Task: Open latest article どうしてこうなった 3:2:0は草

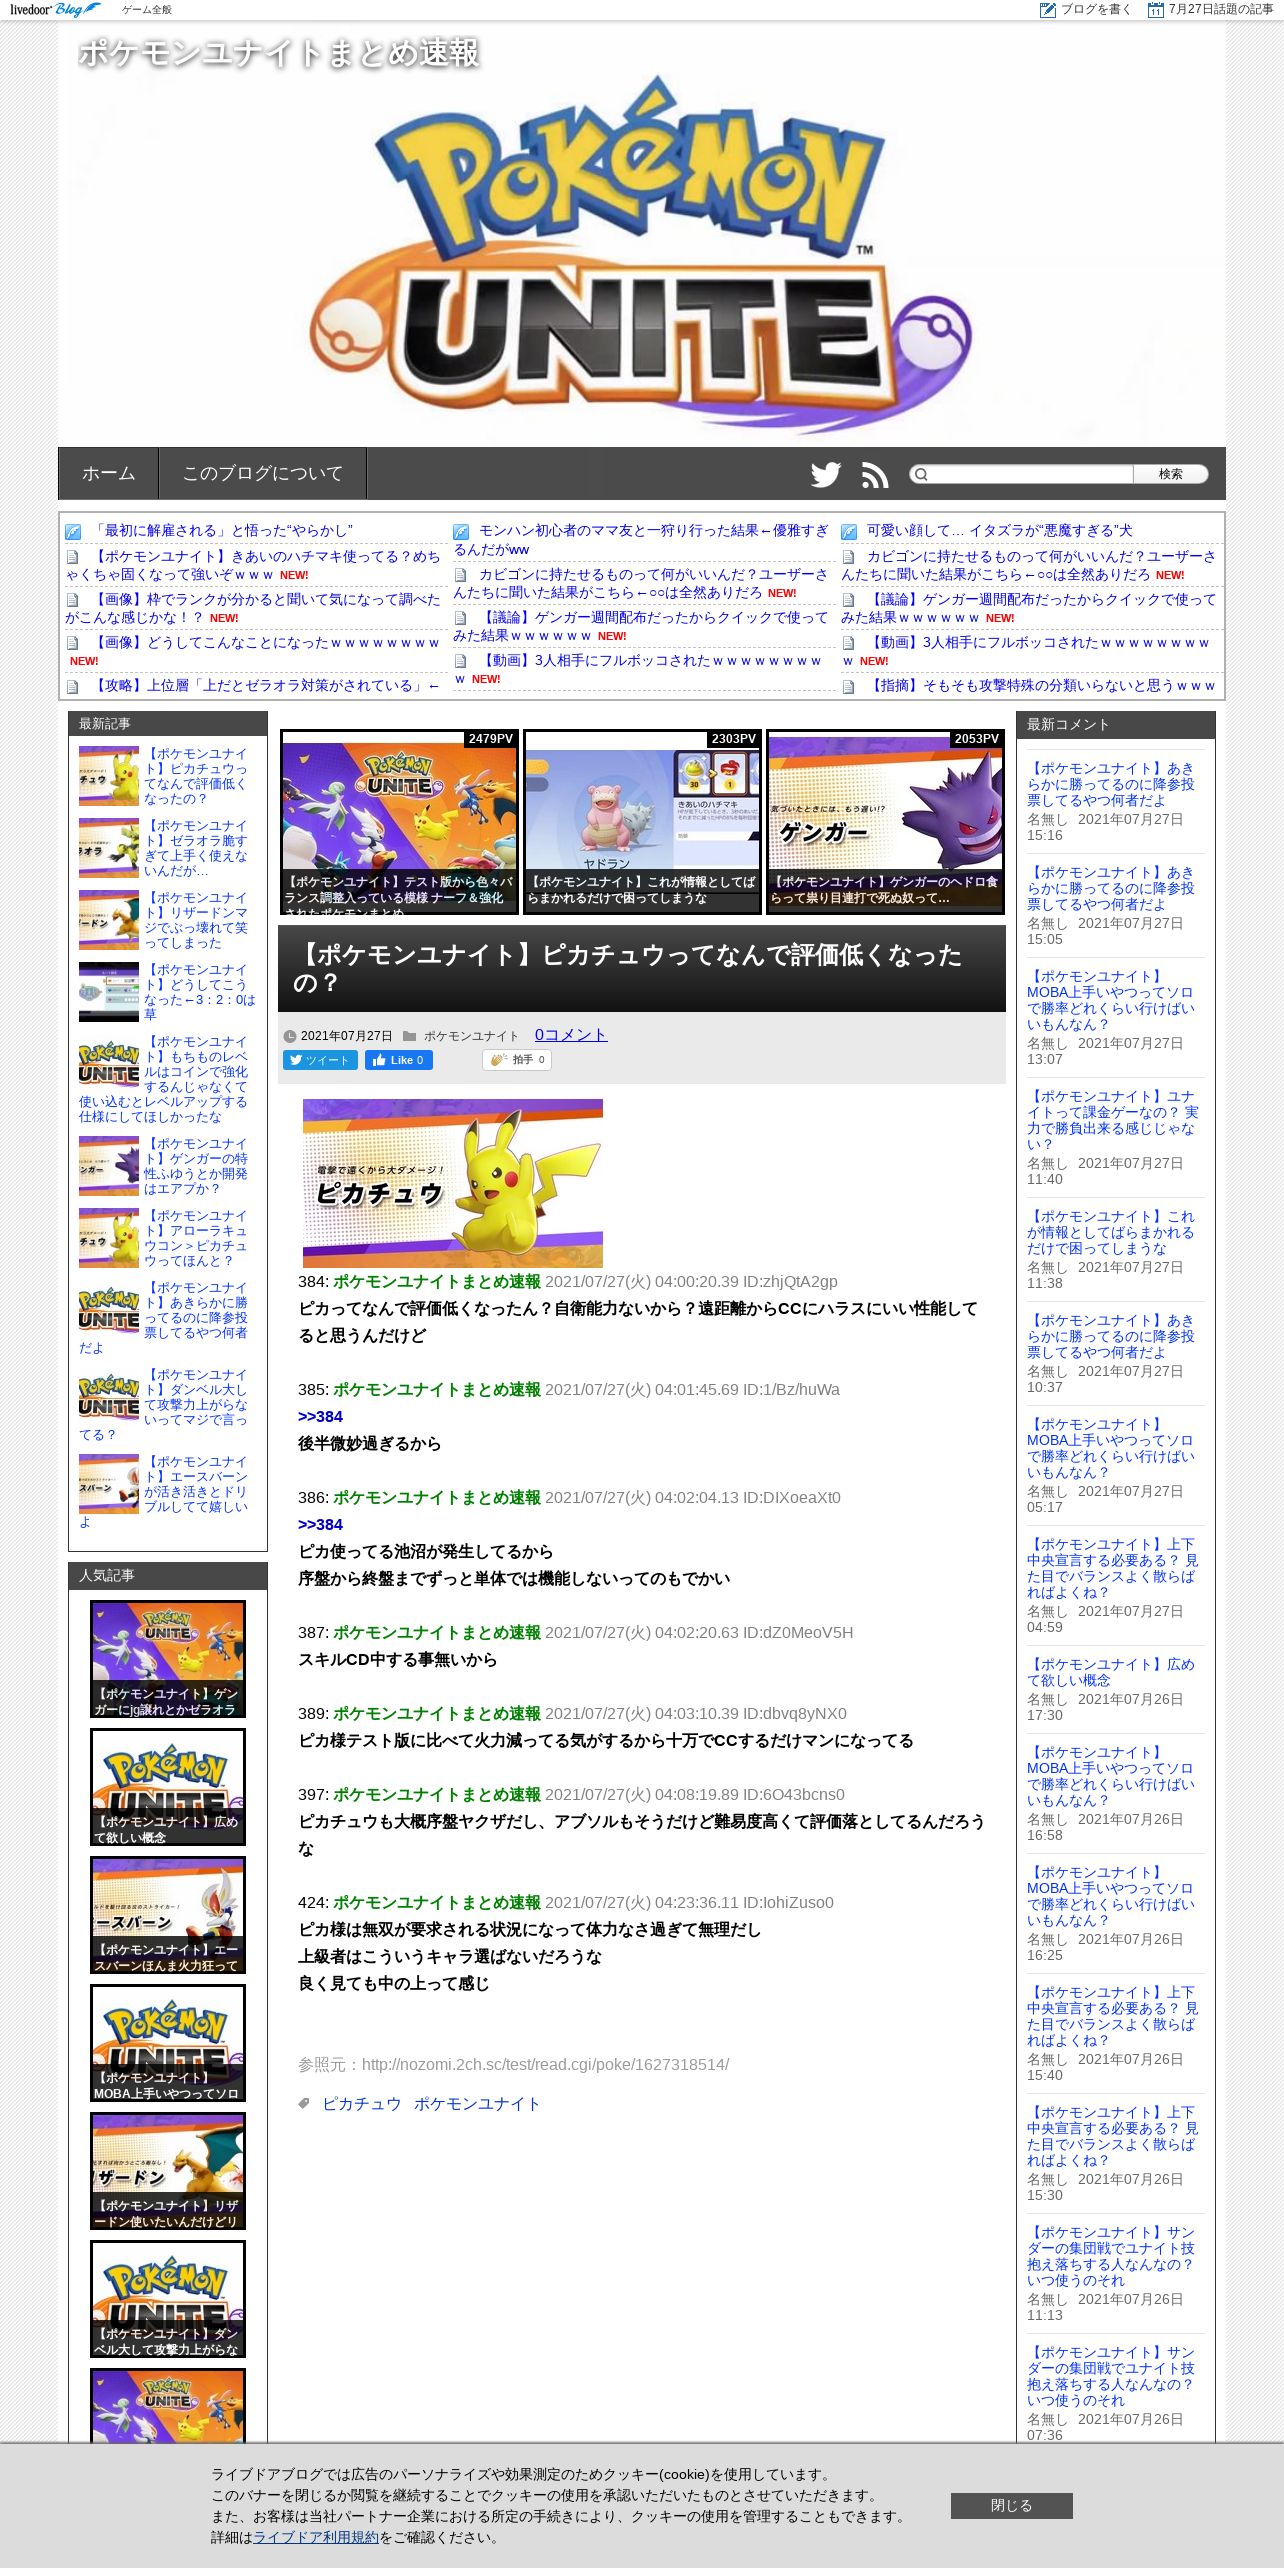Action: click(198, 992)
